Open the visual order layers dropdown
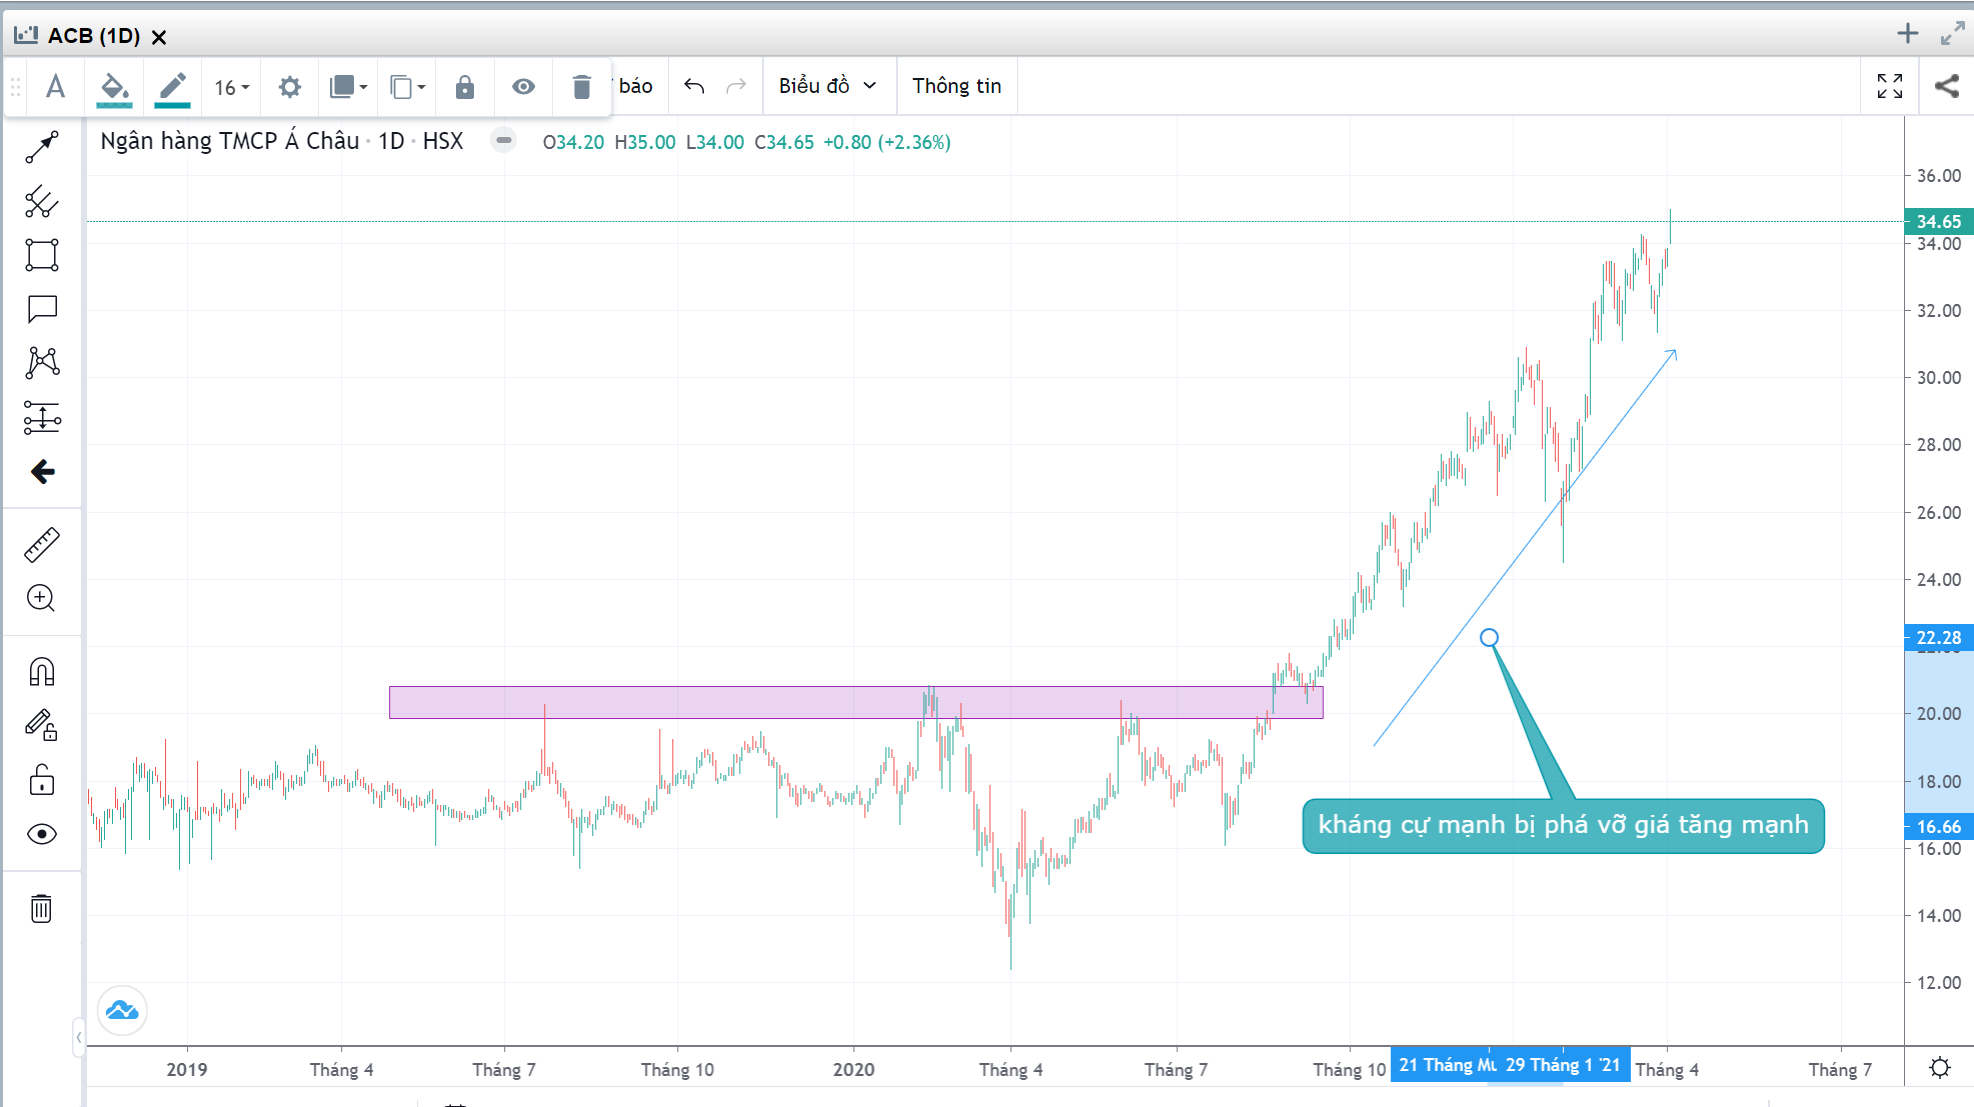Viewport: 1974px width, 1107px height. [348, 87]
